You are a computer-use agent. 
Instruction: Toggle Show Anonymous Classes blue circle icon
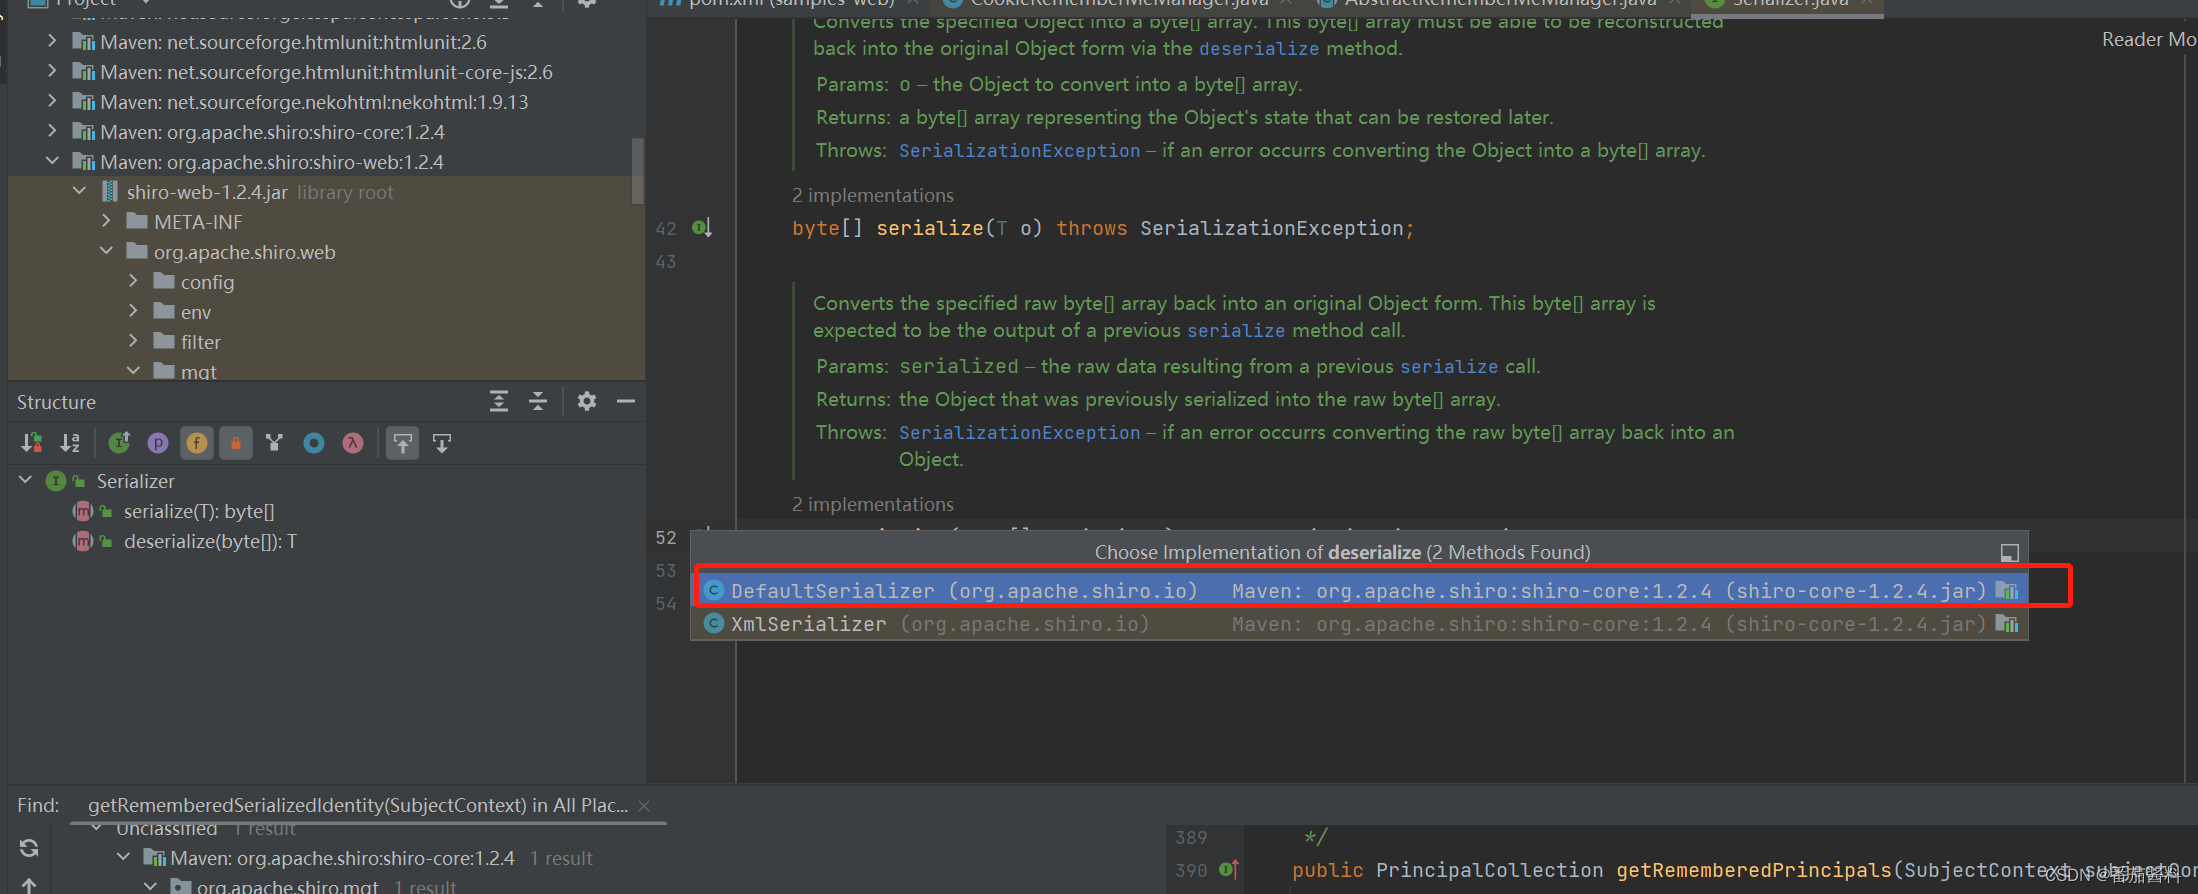(314, 443)
